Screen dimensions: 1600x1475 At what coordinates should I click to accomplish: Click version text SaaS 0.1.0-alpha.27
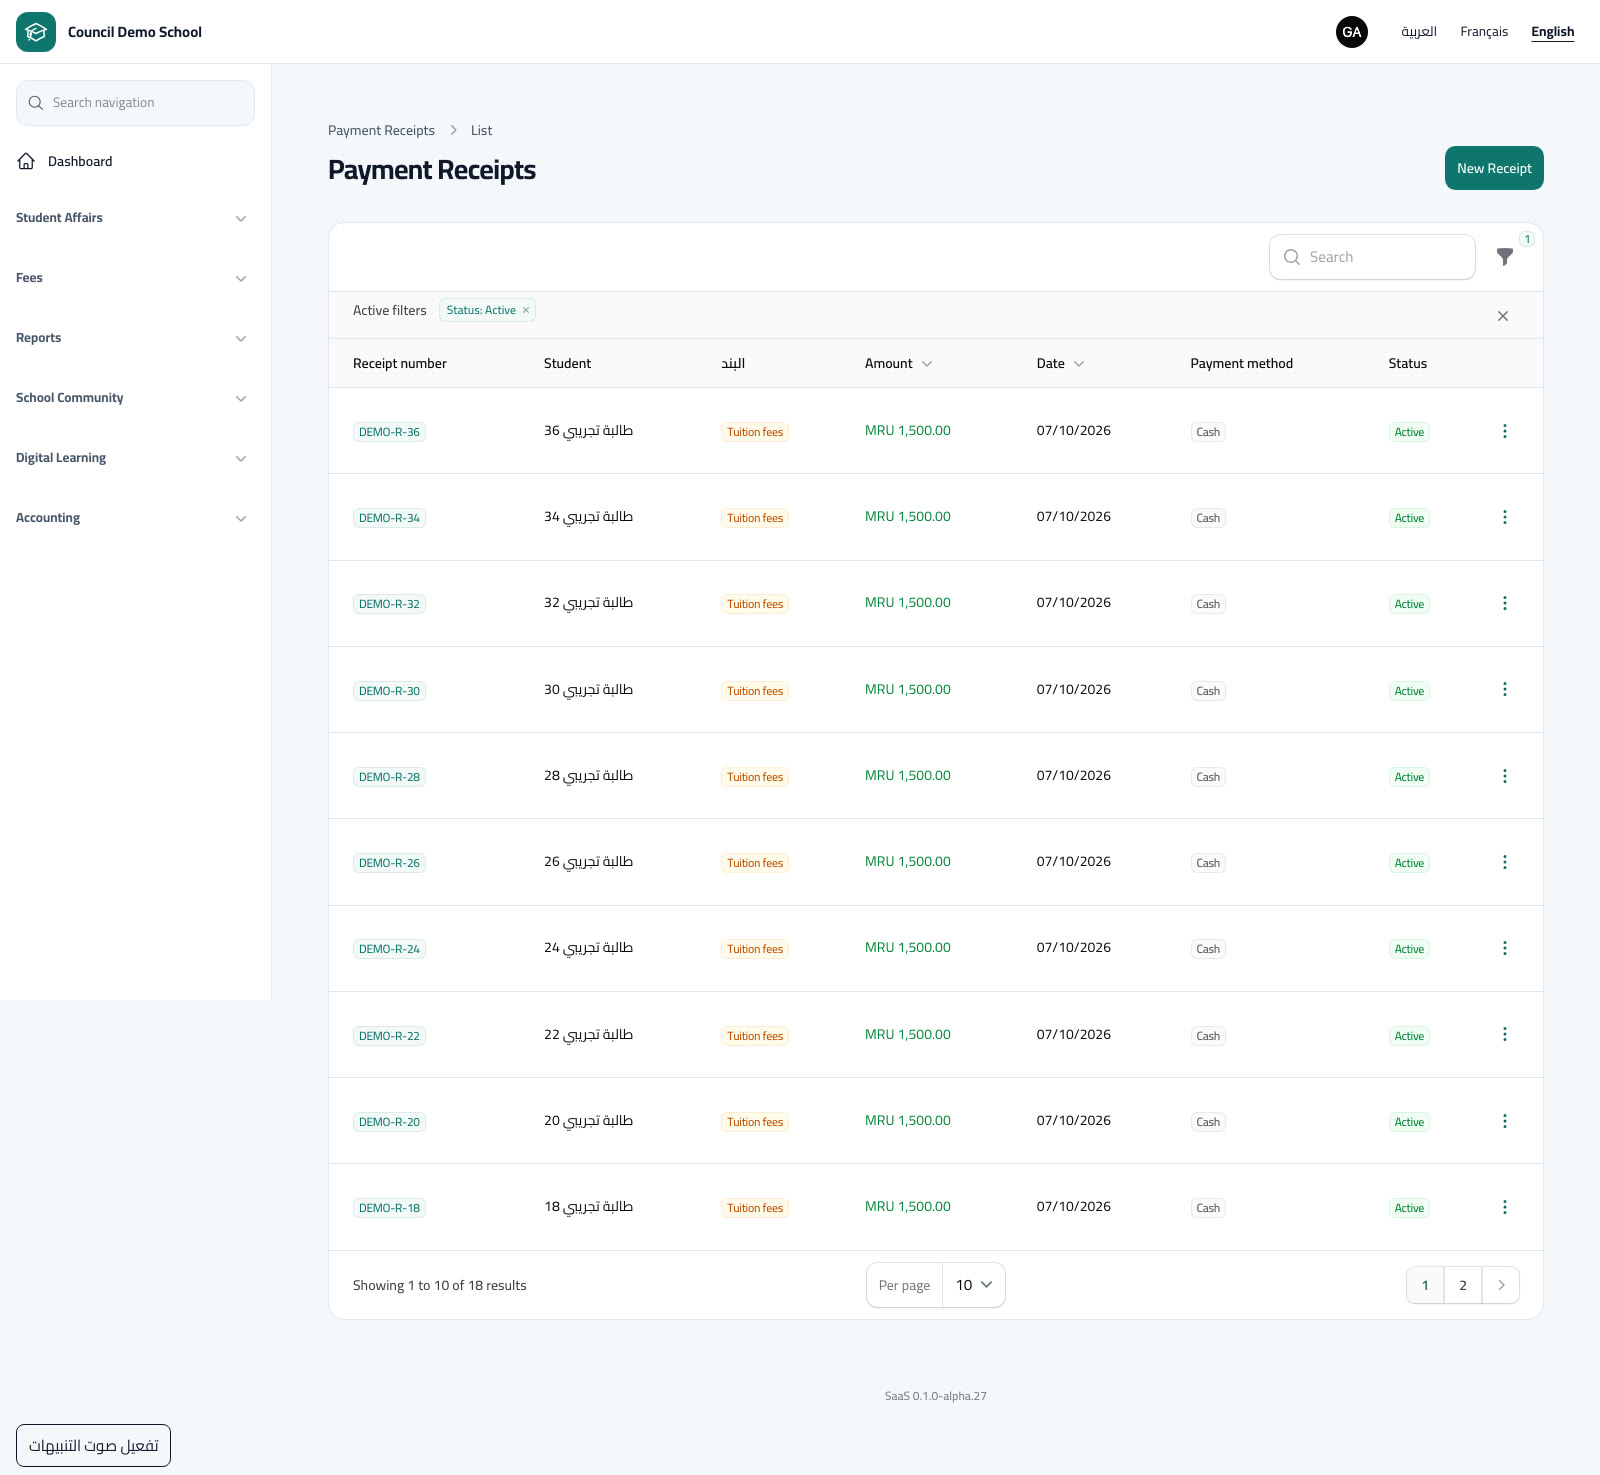click(x=936, y=1396)
